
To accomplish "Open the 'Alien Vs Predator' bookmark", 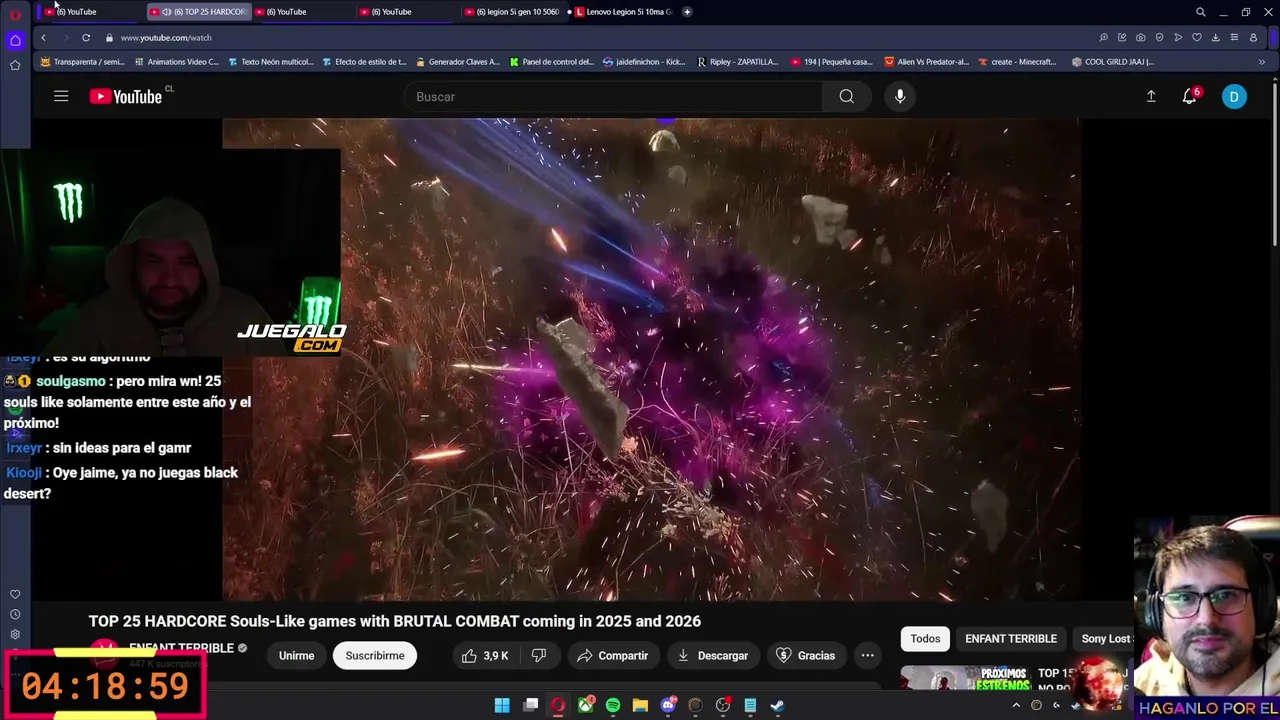I will pos(927,61).
